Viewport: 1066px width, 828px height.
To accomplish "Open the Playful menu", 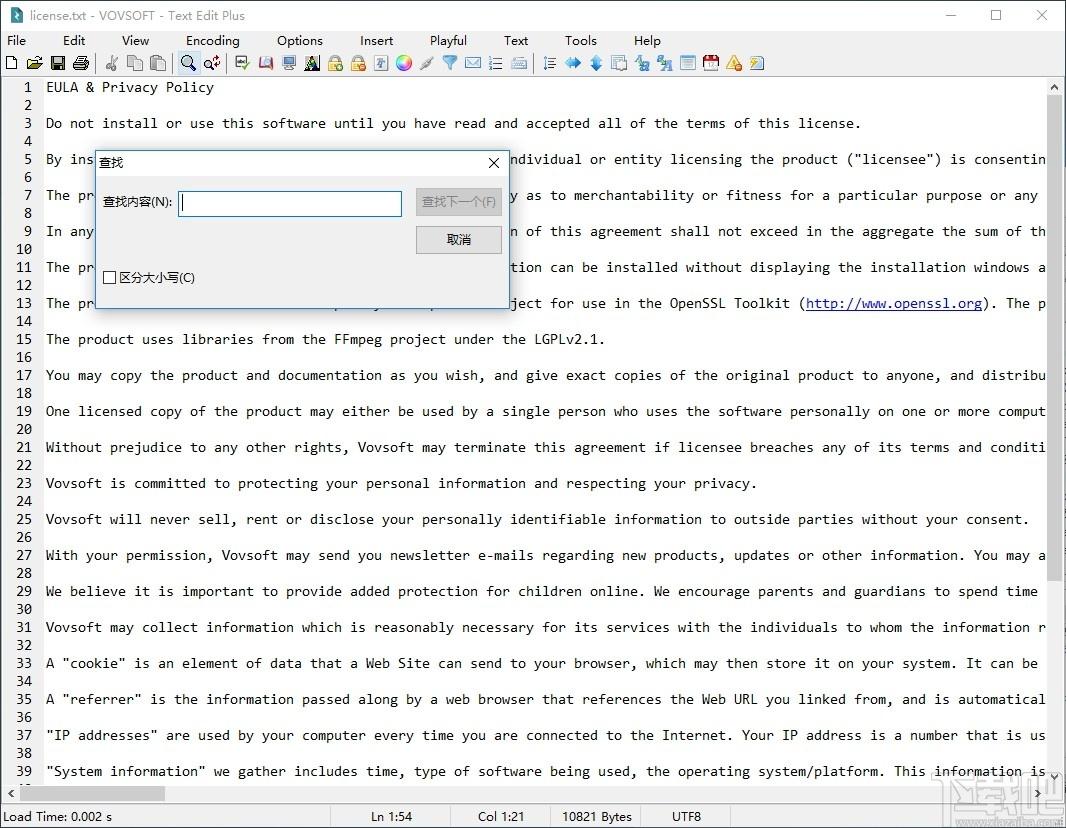I will click(448, 41).
